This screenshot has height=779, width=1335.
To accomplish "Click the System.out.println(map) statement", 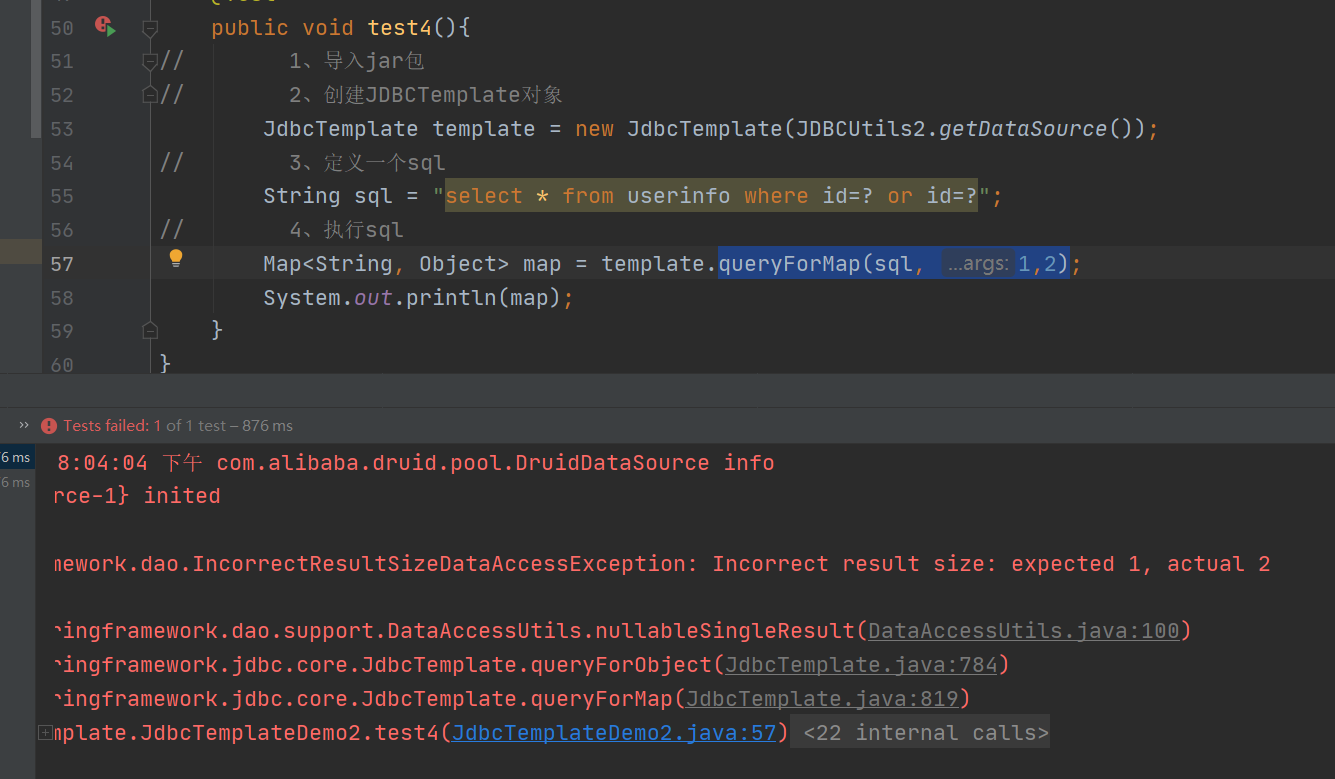I will tap(418, 298).
